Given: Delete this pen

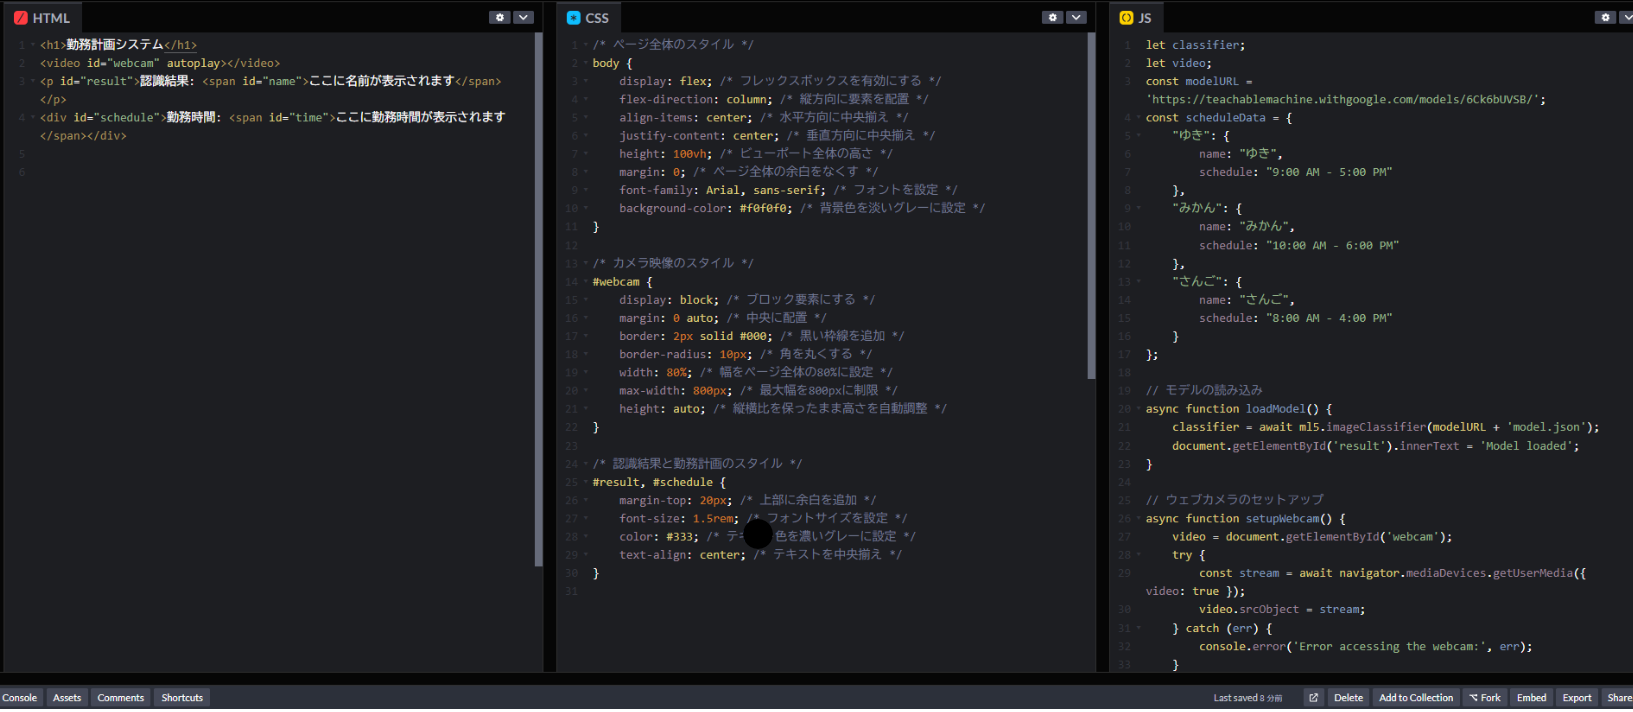Looking at the screenshot, I should (1348, 698).
